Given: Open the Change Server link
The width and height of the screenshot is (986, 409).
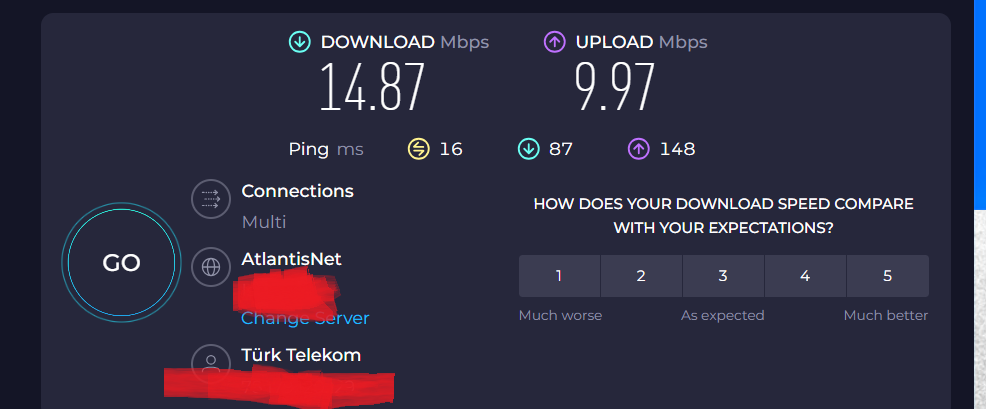Looking at the screenshot, I should [305, 318].
